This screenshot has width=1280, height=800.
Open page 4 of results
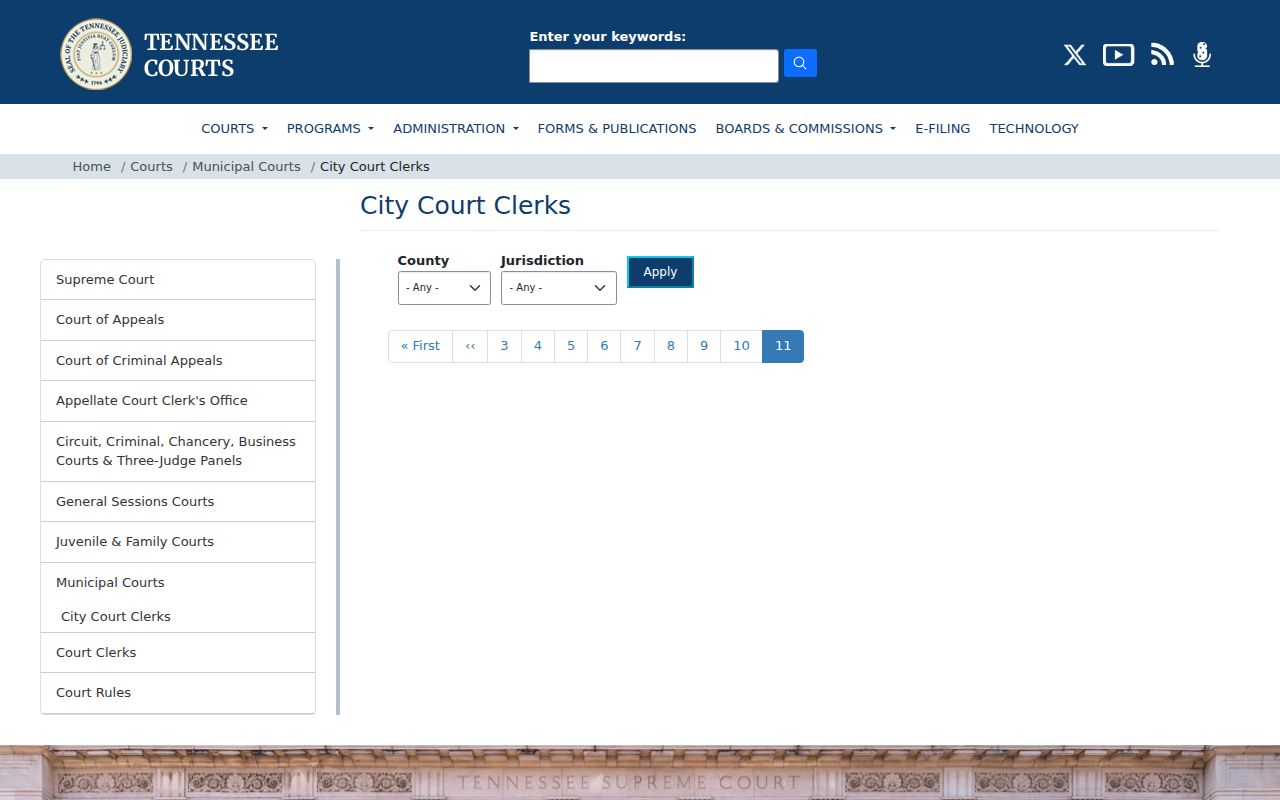[x=538, y=346]
